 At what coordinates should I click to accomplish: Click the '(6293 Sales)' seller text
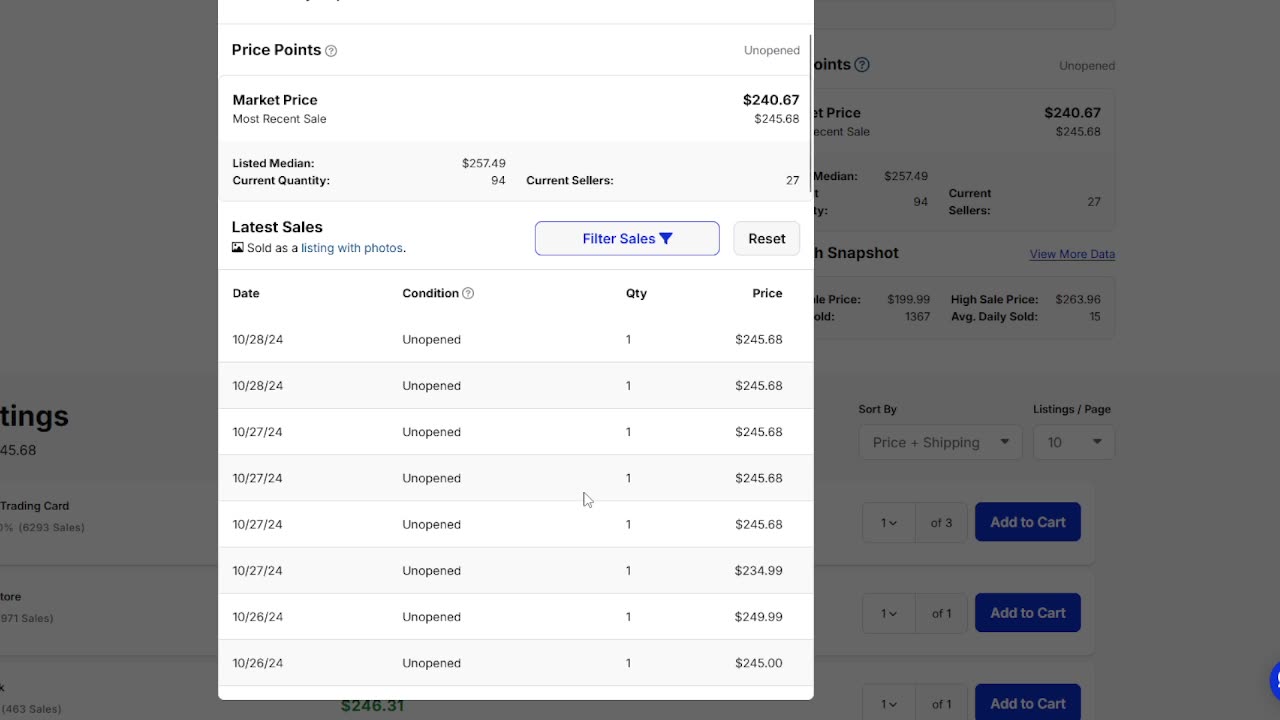tap(52, 527)
